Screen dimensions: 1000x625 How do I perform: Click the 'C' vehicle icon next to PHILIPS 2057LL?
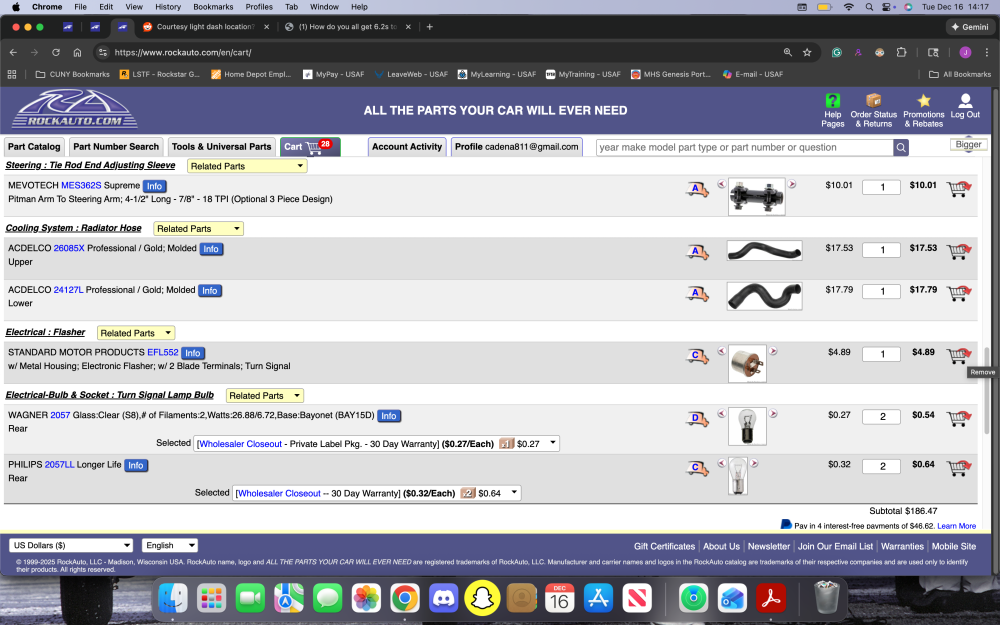[x=697, y=466]
